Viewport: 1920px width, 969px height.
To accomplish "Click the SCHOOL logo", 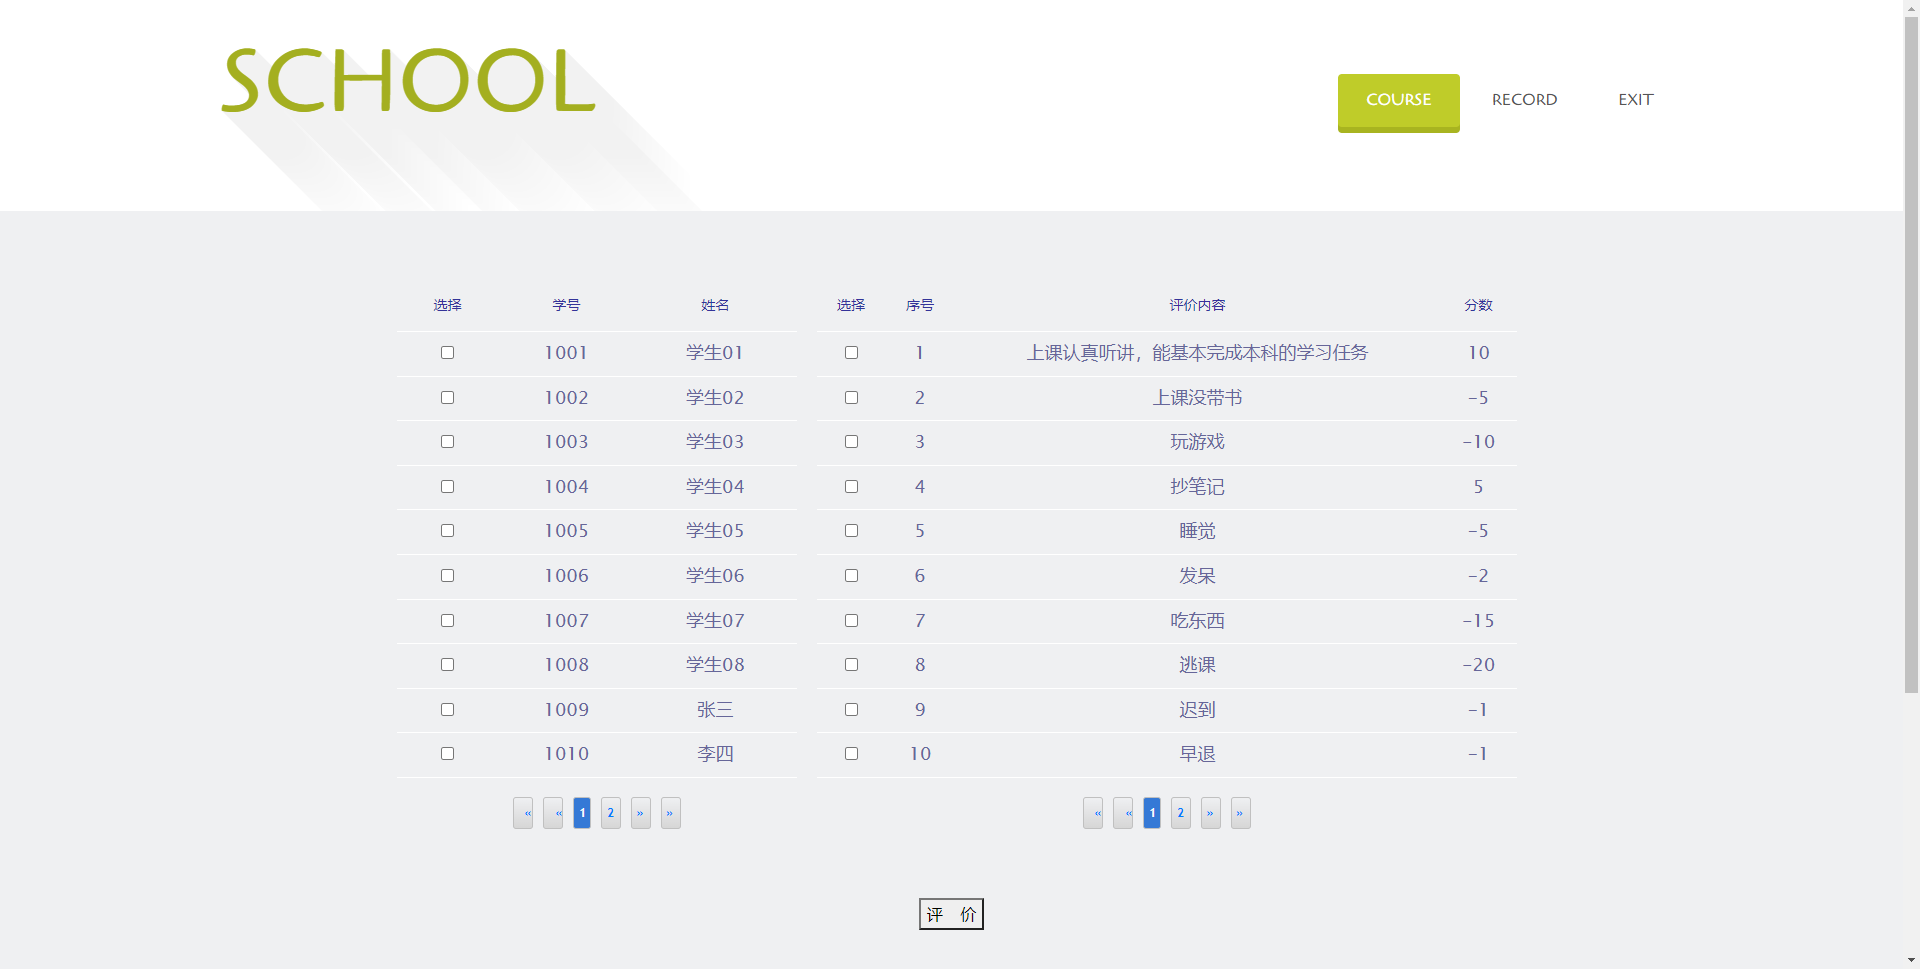I will coord(408,81).
